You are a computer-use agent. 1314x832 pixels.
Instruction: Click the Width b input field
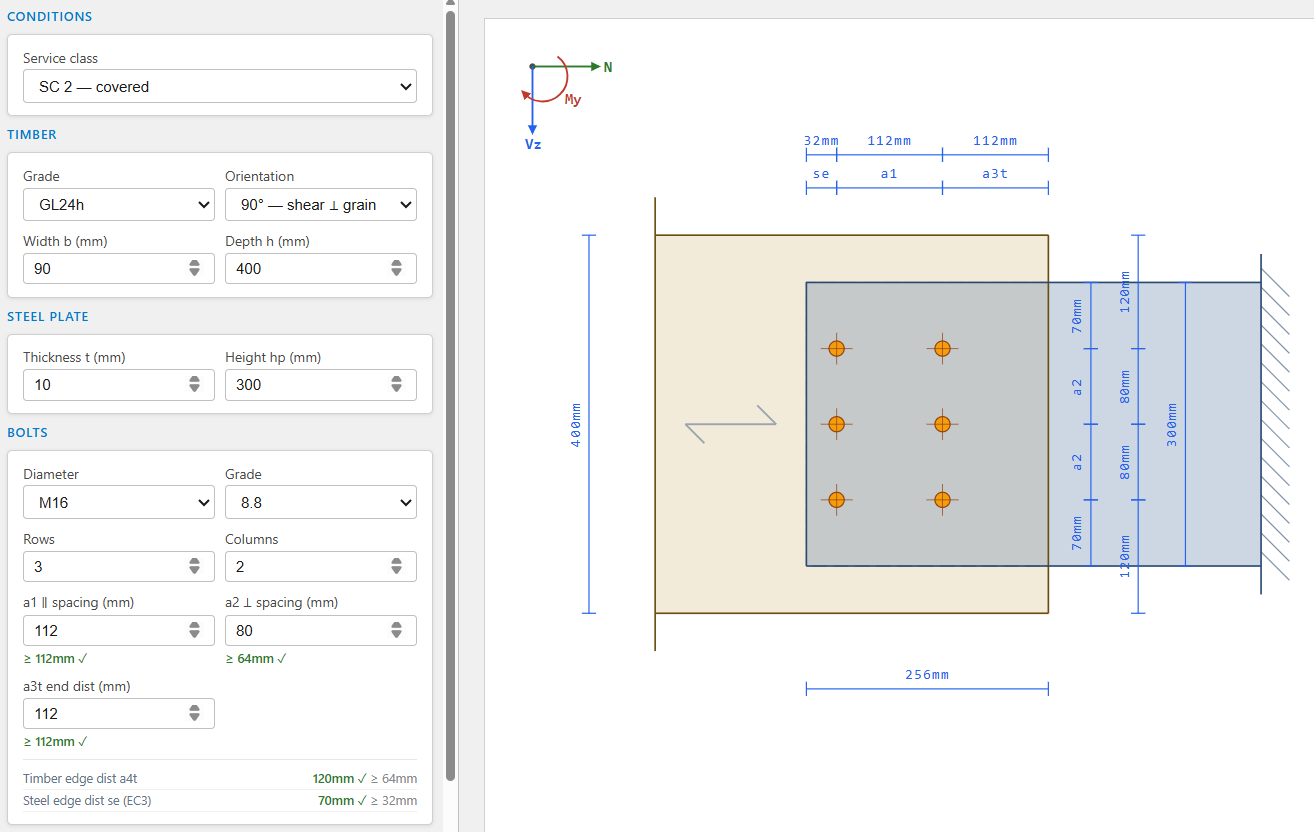(x=119, y=268)
